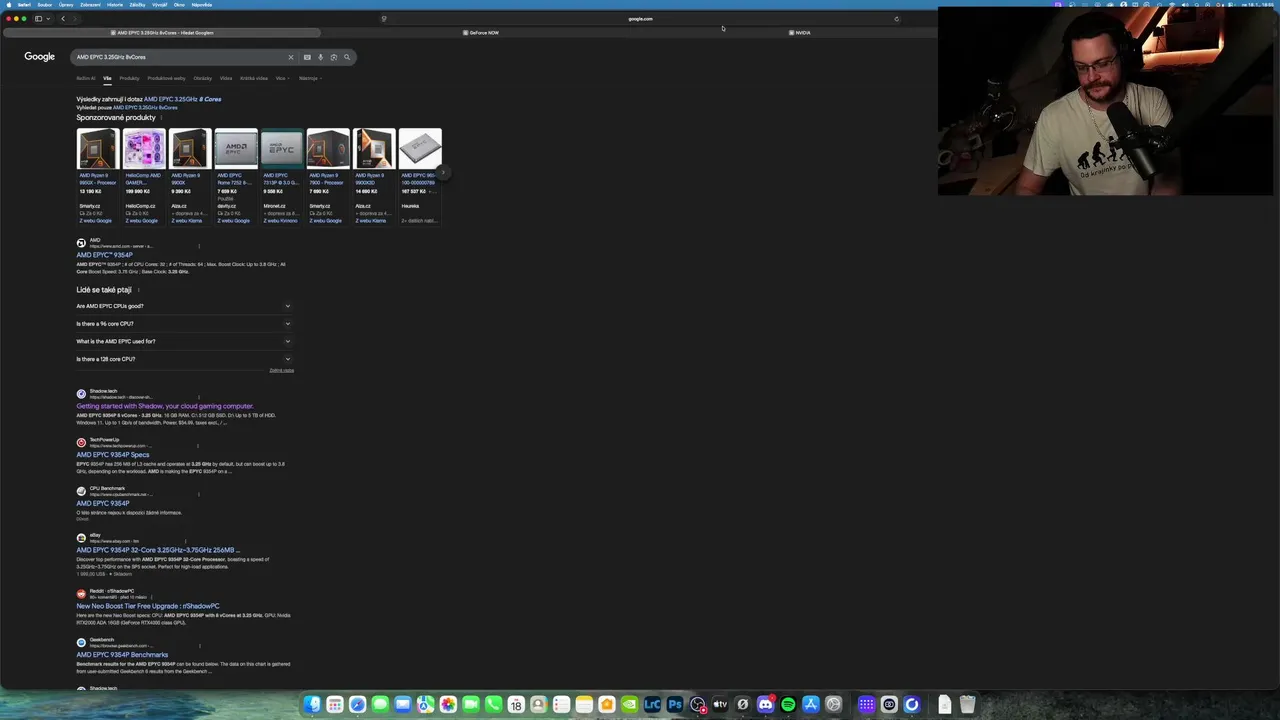The height and width of the screenshot is (720, 1280).
Task: Open Discord from the Dock
Action: tap(765, 704)
